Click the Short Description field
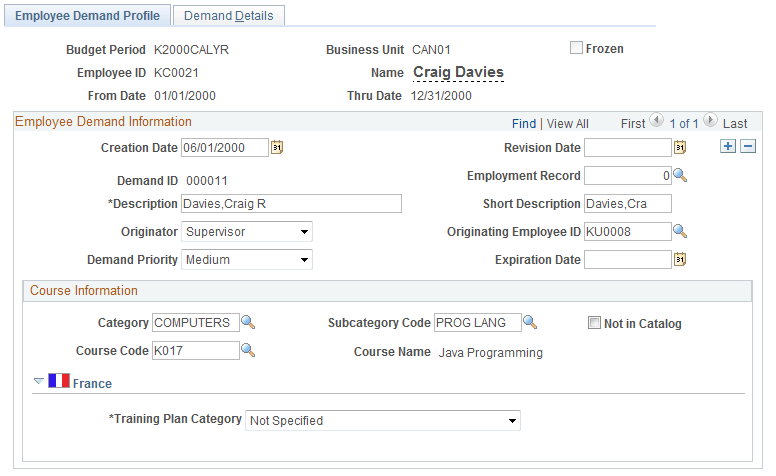 pos(628,203)
